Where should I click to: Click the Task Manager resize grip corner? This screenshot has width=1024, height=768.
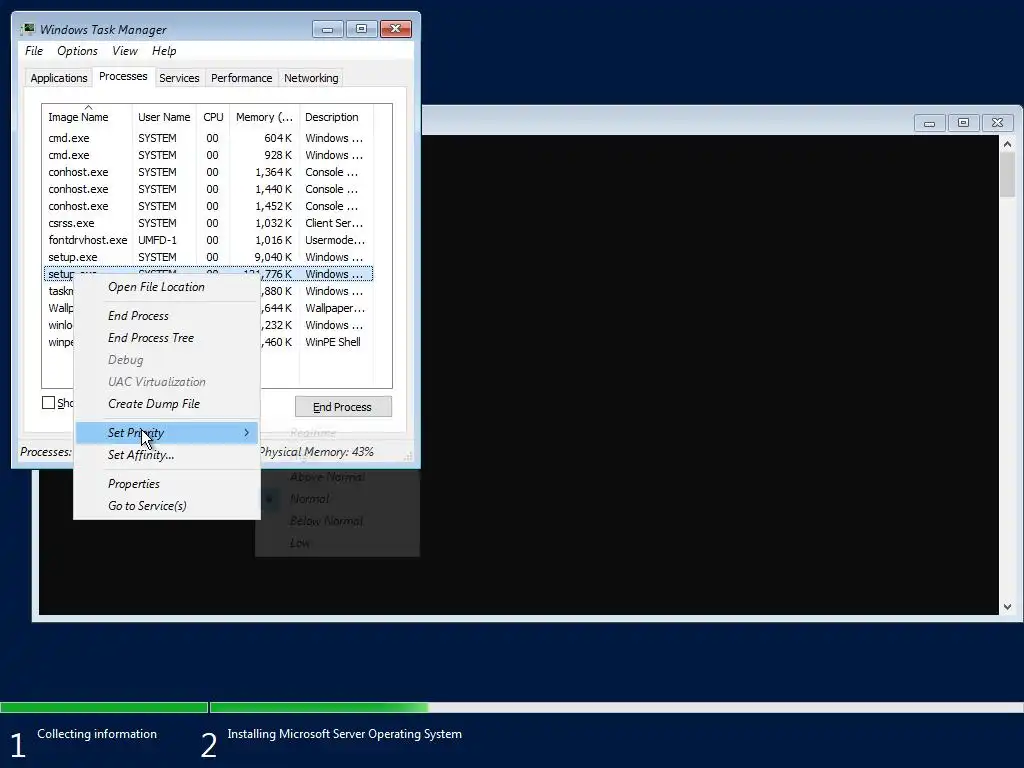tap(408, 456)
